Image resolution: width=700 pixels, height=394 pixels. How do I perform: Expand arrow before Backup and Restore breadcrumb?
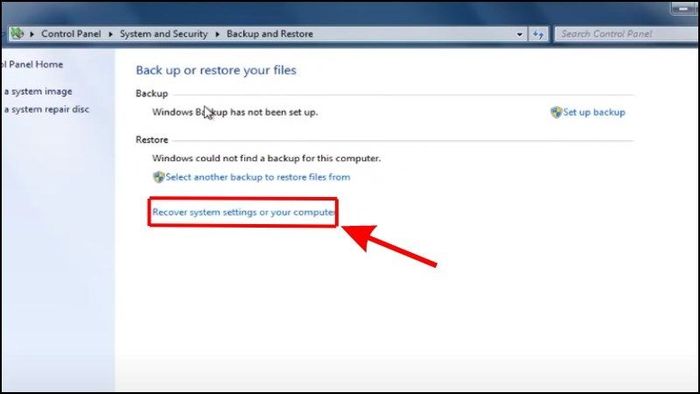coord(217,34)
